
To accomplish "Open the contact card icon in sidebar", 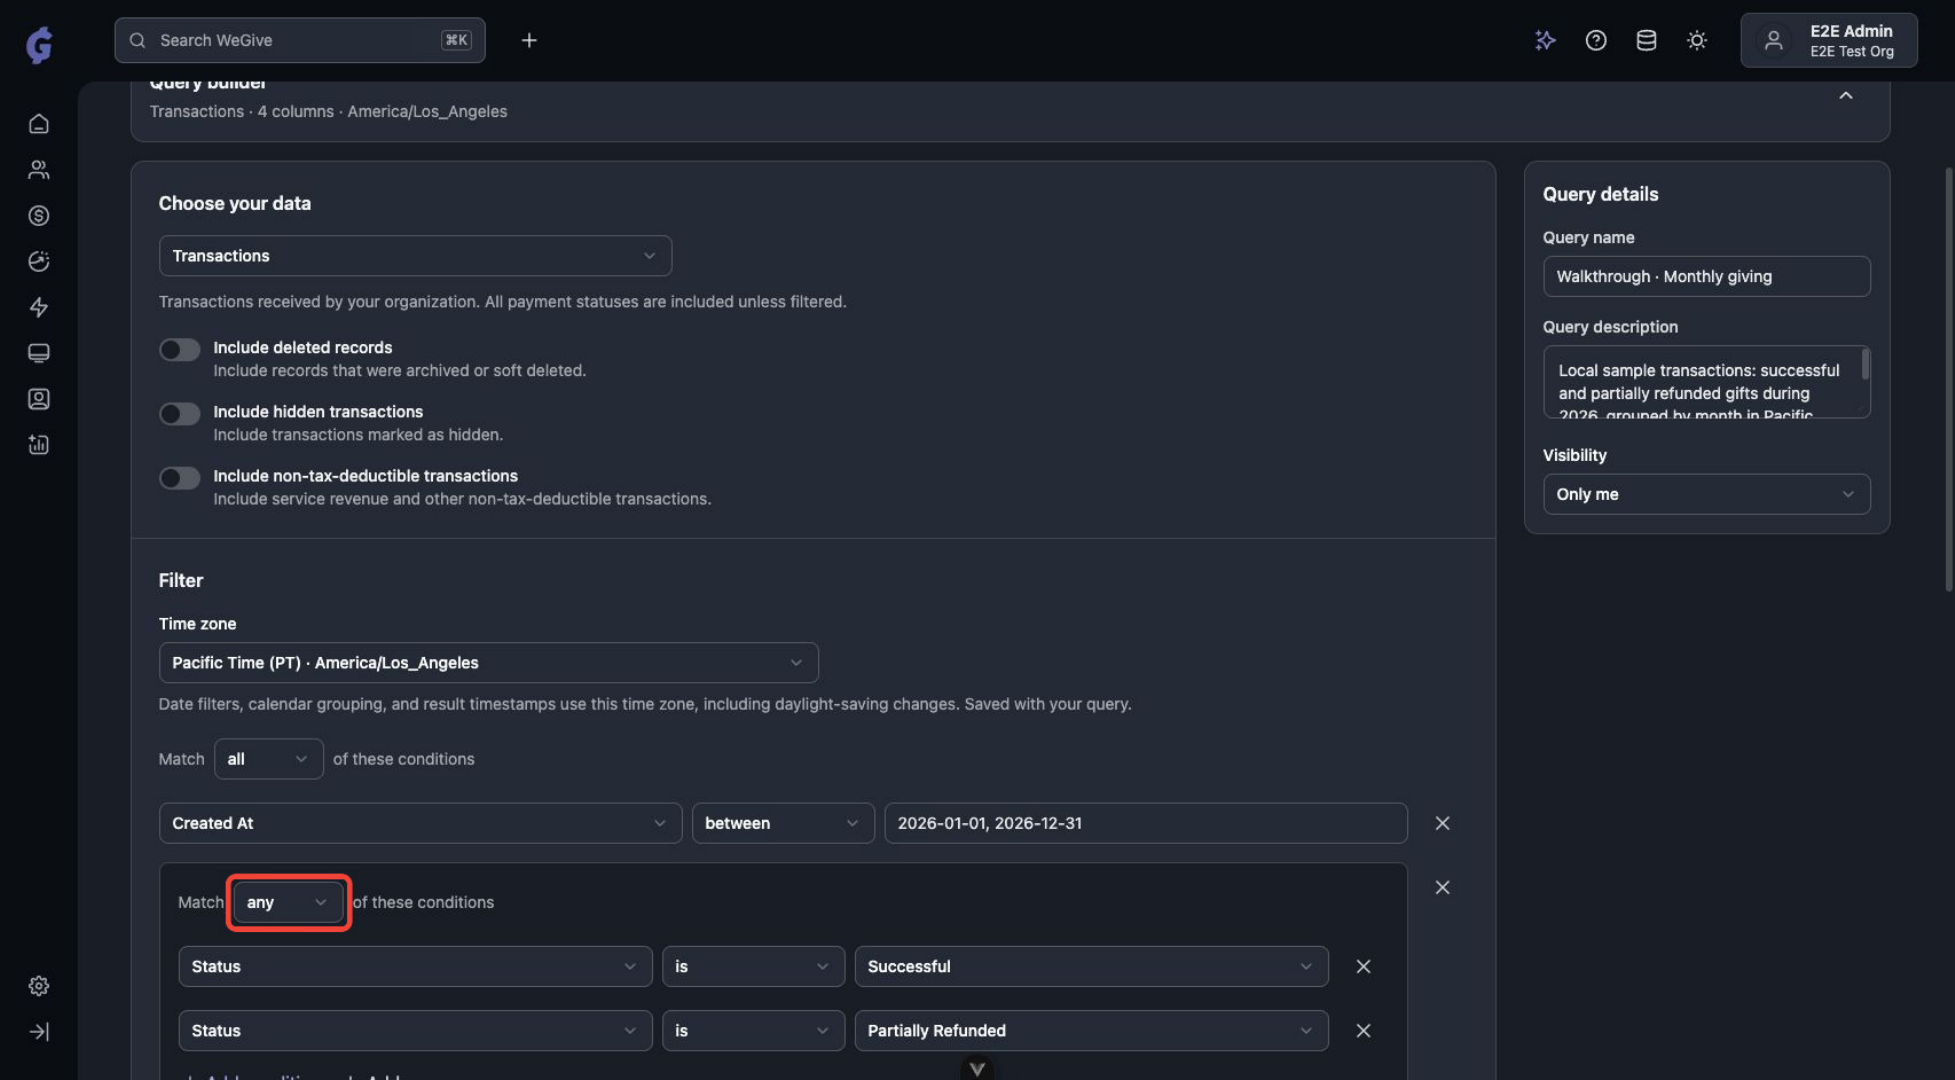I will tap(39, 399).
